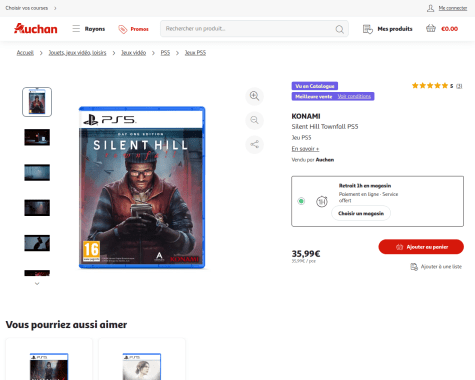Click the magnifier search icon
Viewport: 475px width, 380px height.
tap(340, 29)
